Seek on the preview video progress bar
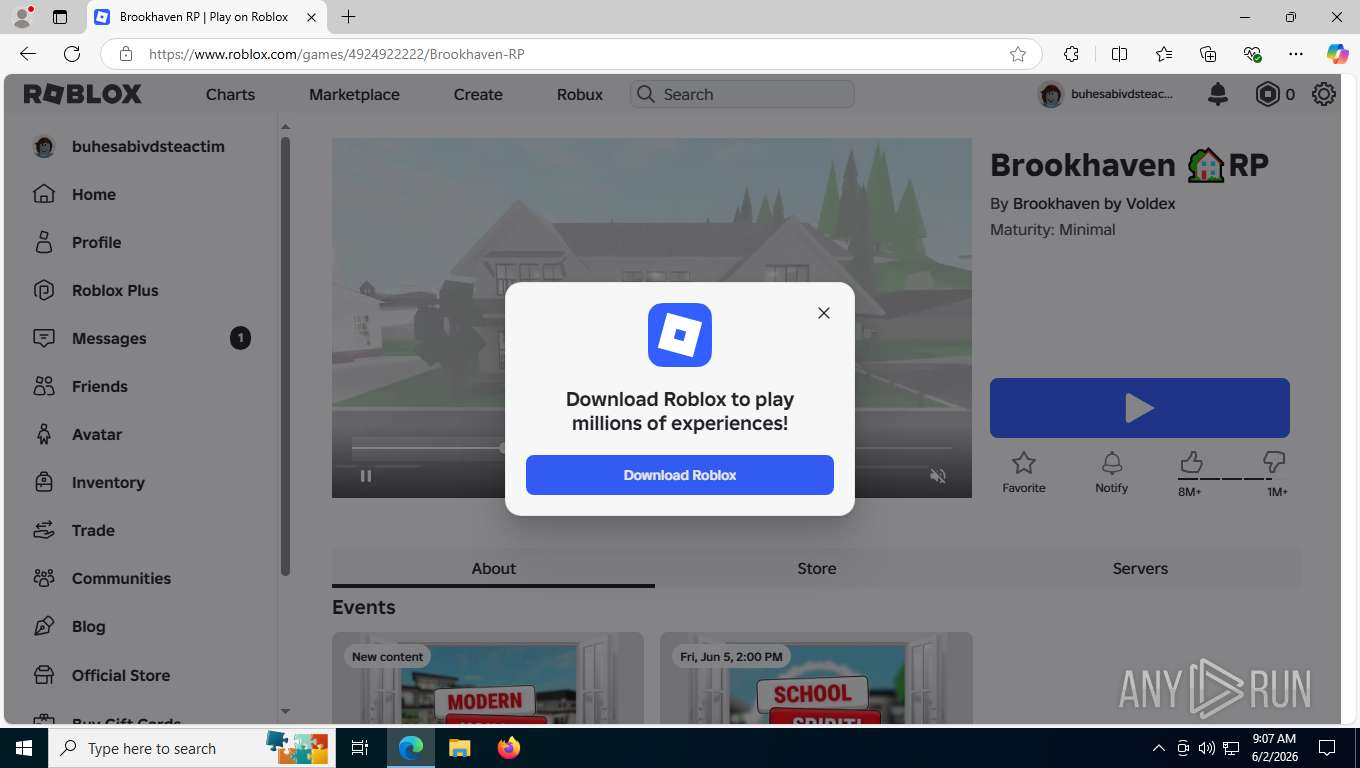The width and height of the screenshot is (1360, 768). pyautogui.click(x=651, y=448)
